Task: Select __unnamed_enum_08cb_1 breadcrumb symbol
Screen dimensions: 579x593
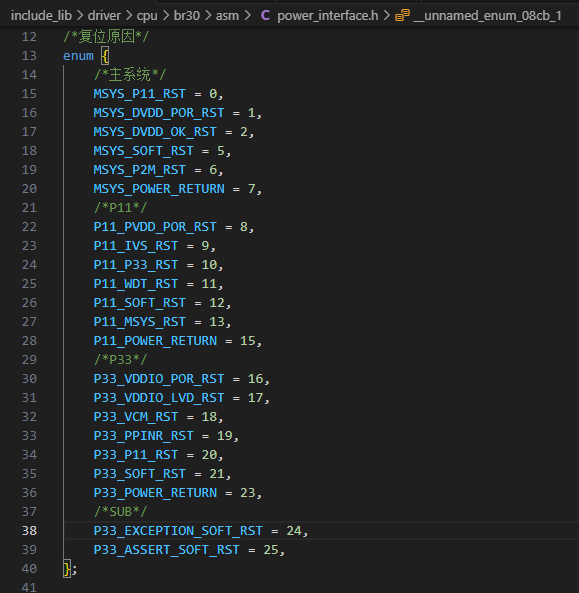Action: click(487, 16)
